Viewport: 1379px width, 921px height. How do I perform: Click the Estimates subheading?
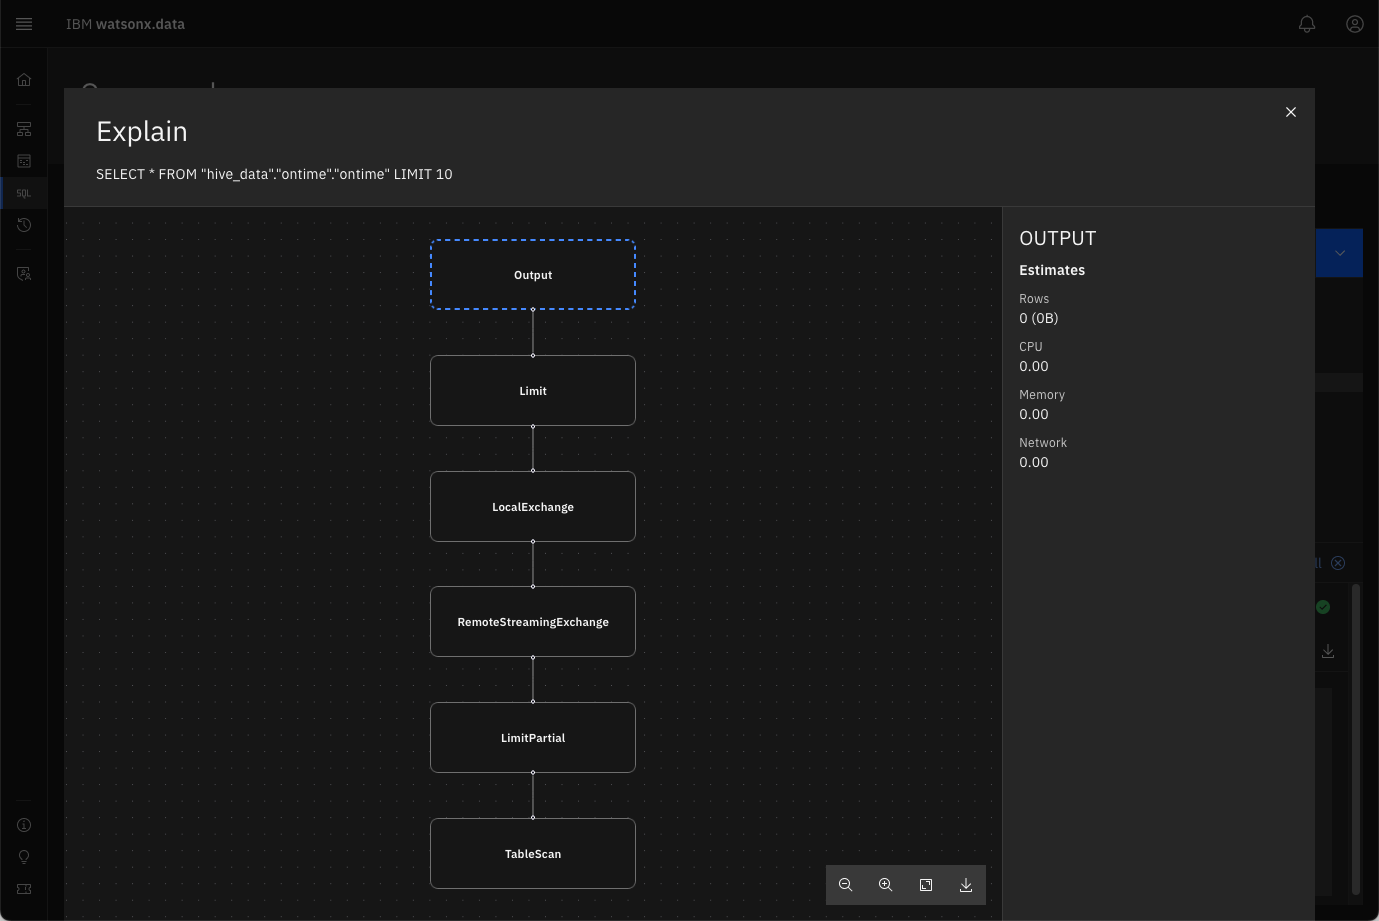pos(1052,270)
